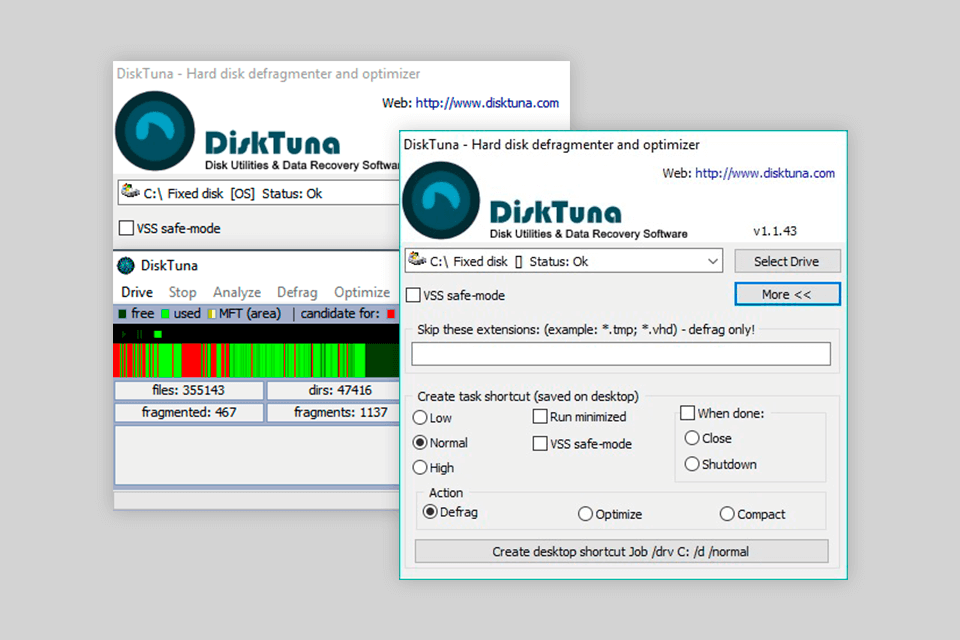Click the red candidate legend swatch
The width and height of the screenshot is (960, 640).
pyautogui.click(x=391, y=314)
